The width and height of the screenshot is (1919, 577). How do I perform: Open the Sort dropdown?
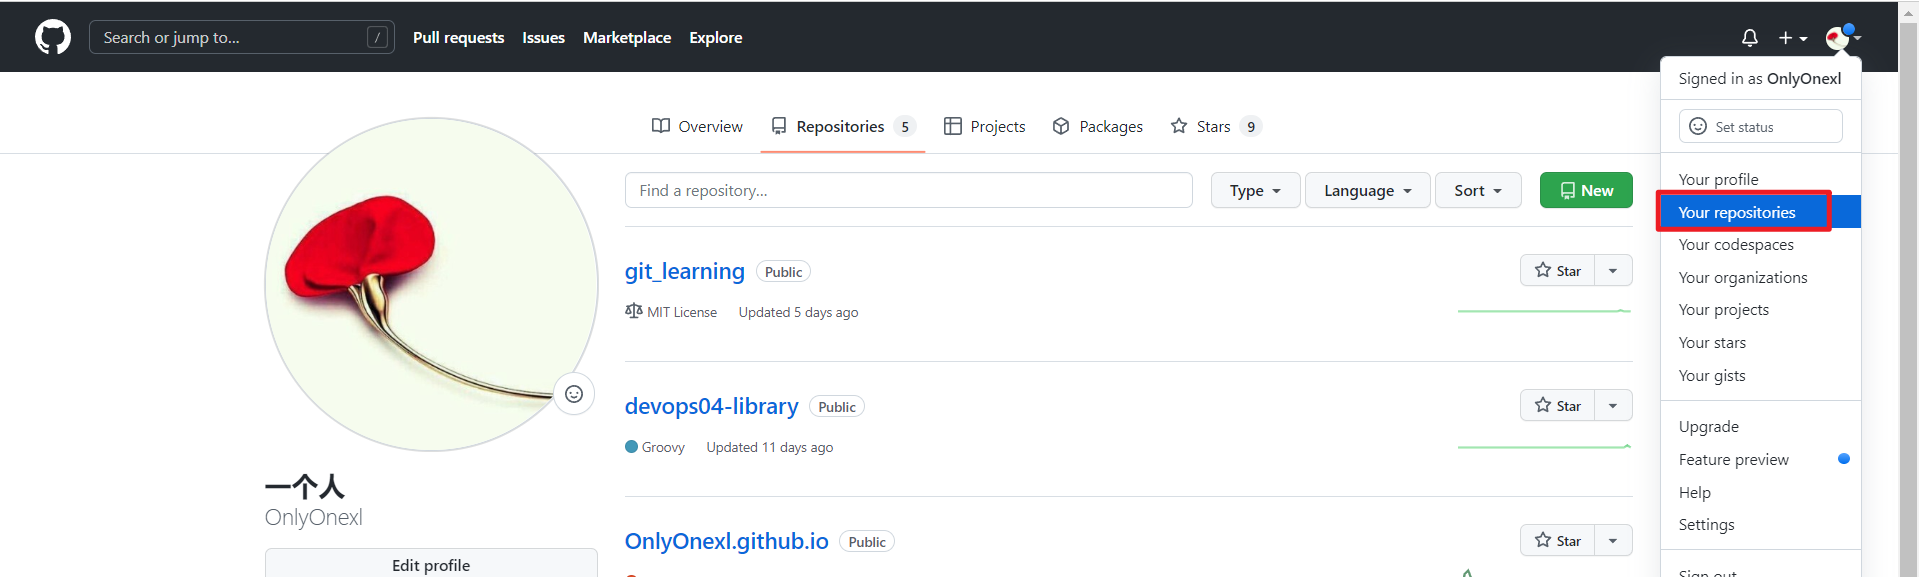[1477, 190]
